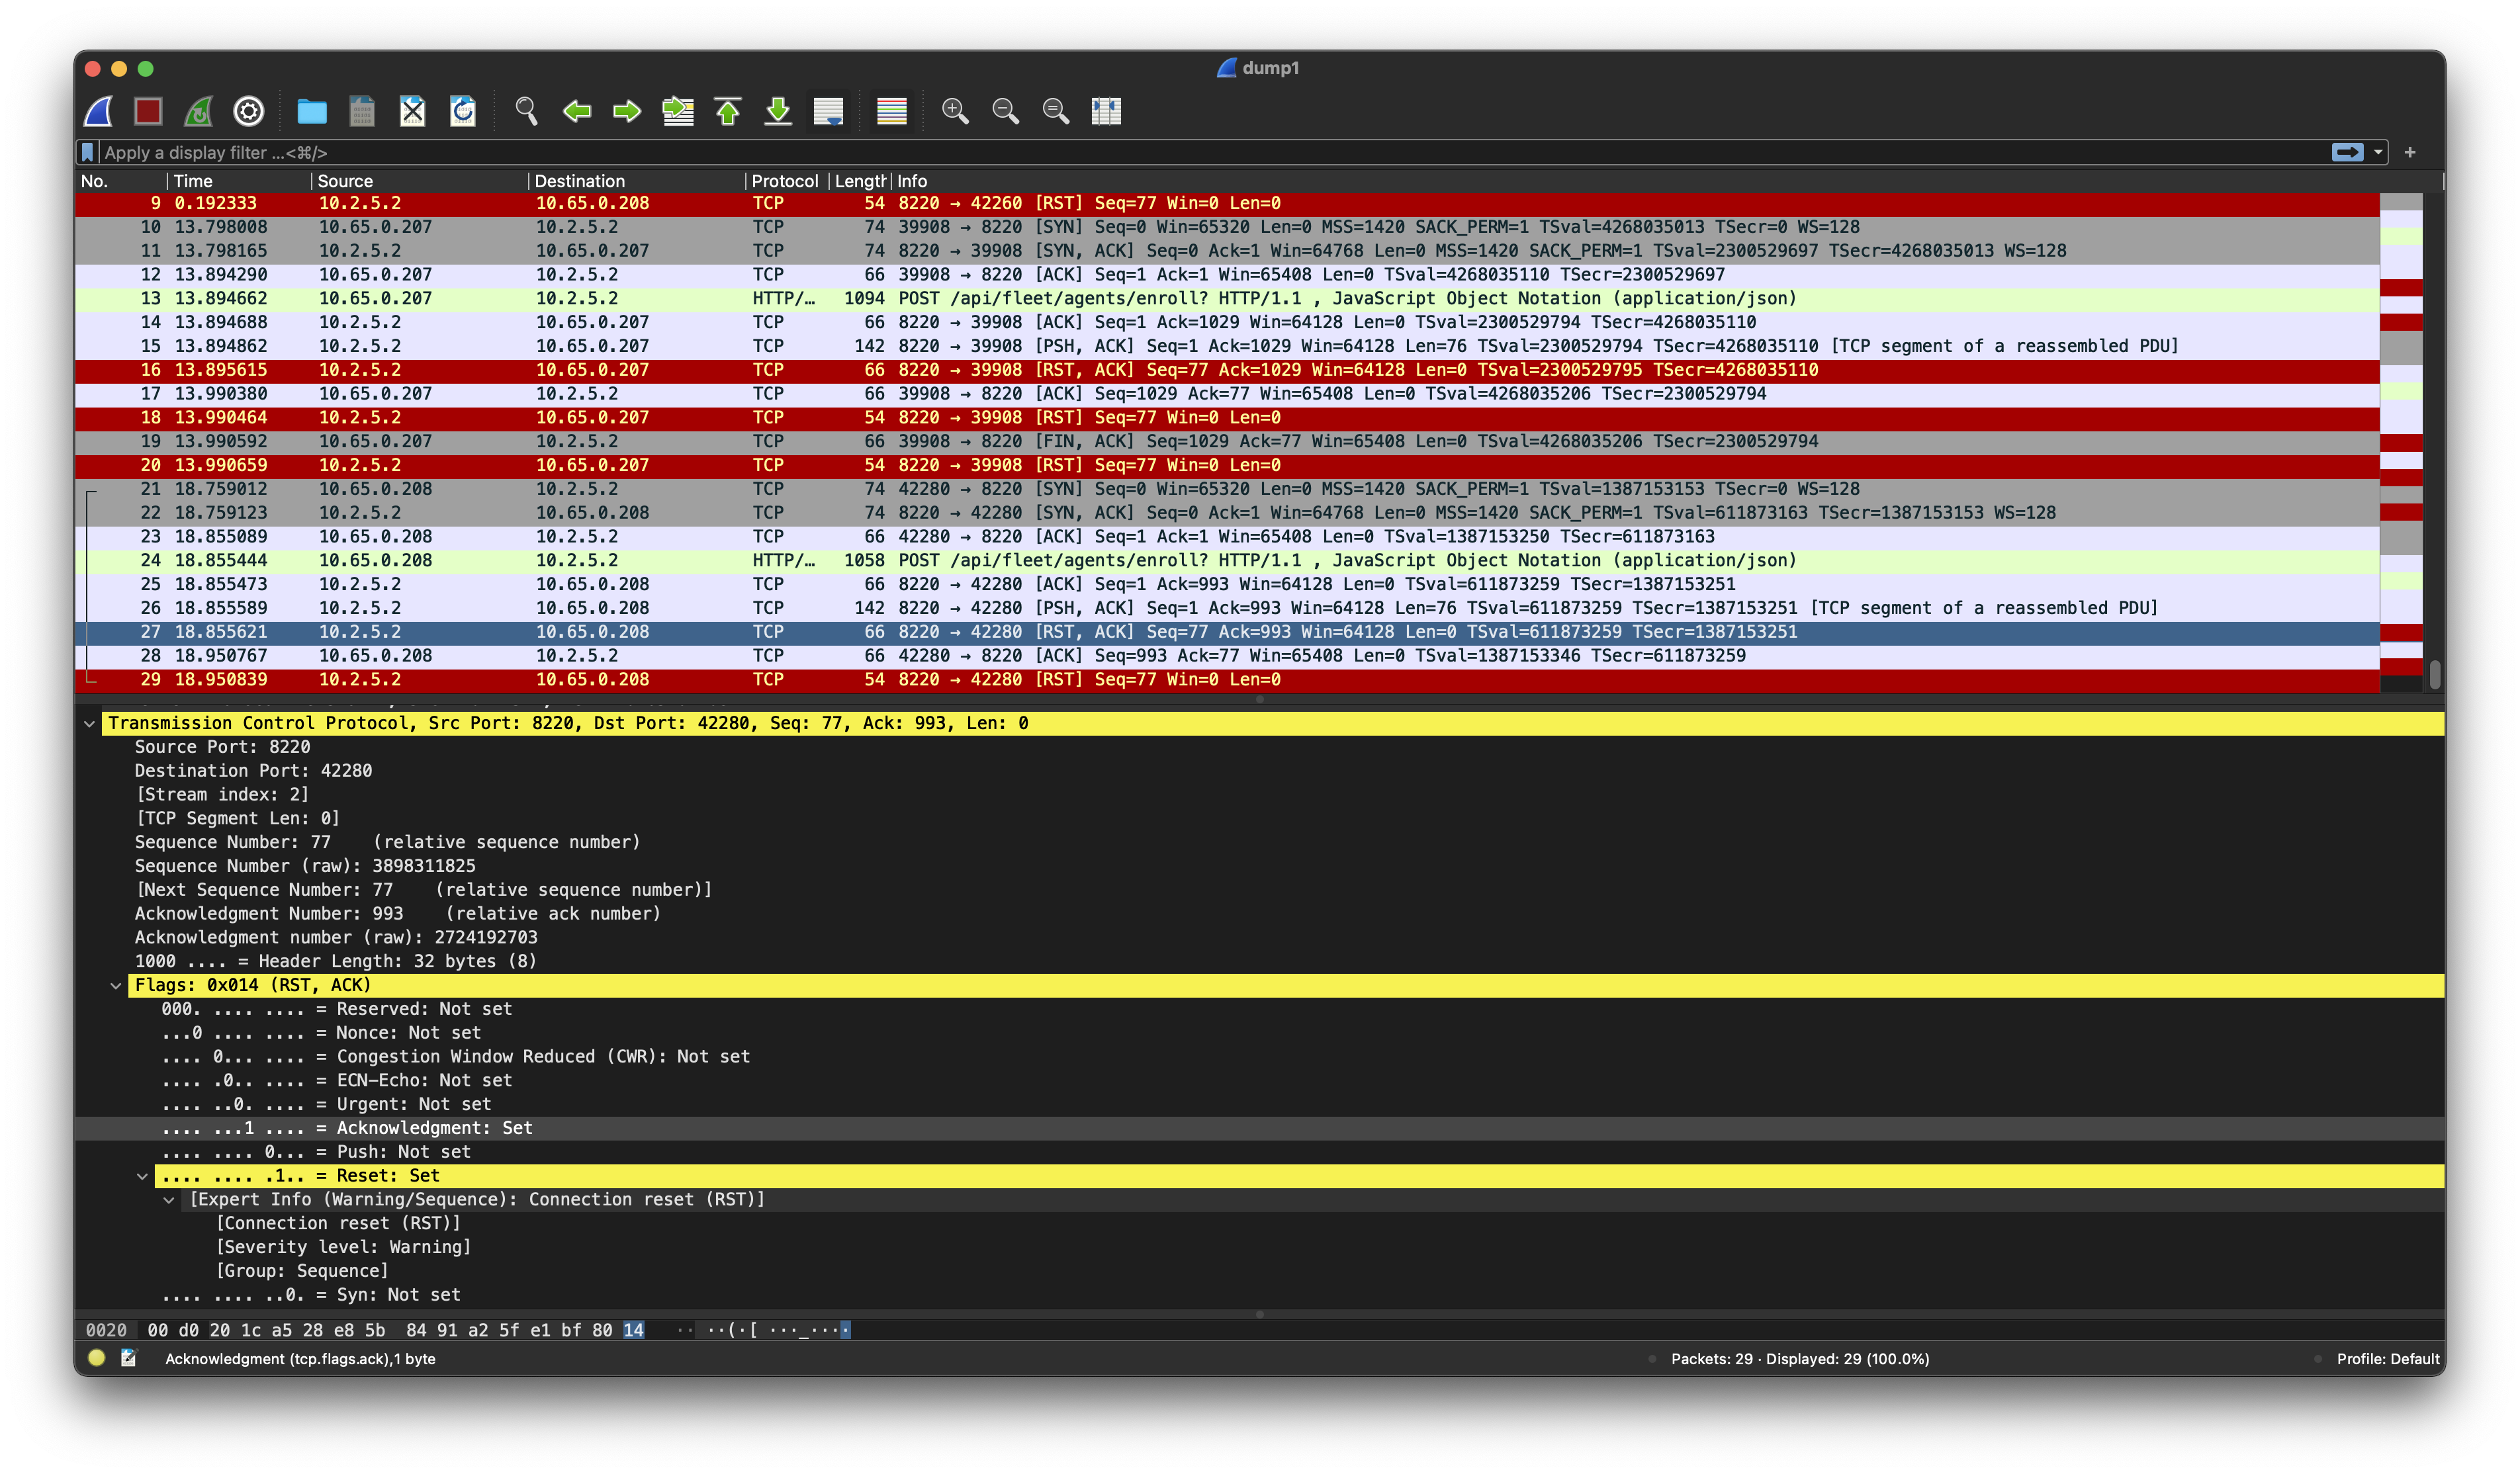Sort packets by the Protocol column
This screenshot has height=1474, width=2520.
(784, 181)
